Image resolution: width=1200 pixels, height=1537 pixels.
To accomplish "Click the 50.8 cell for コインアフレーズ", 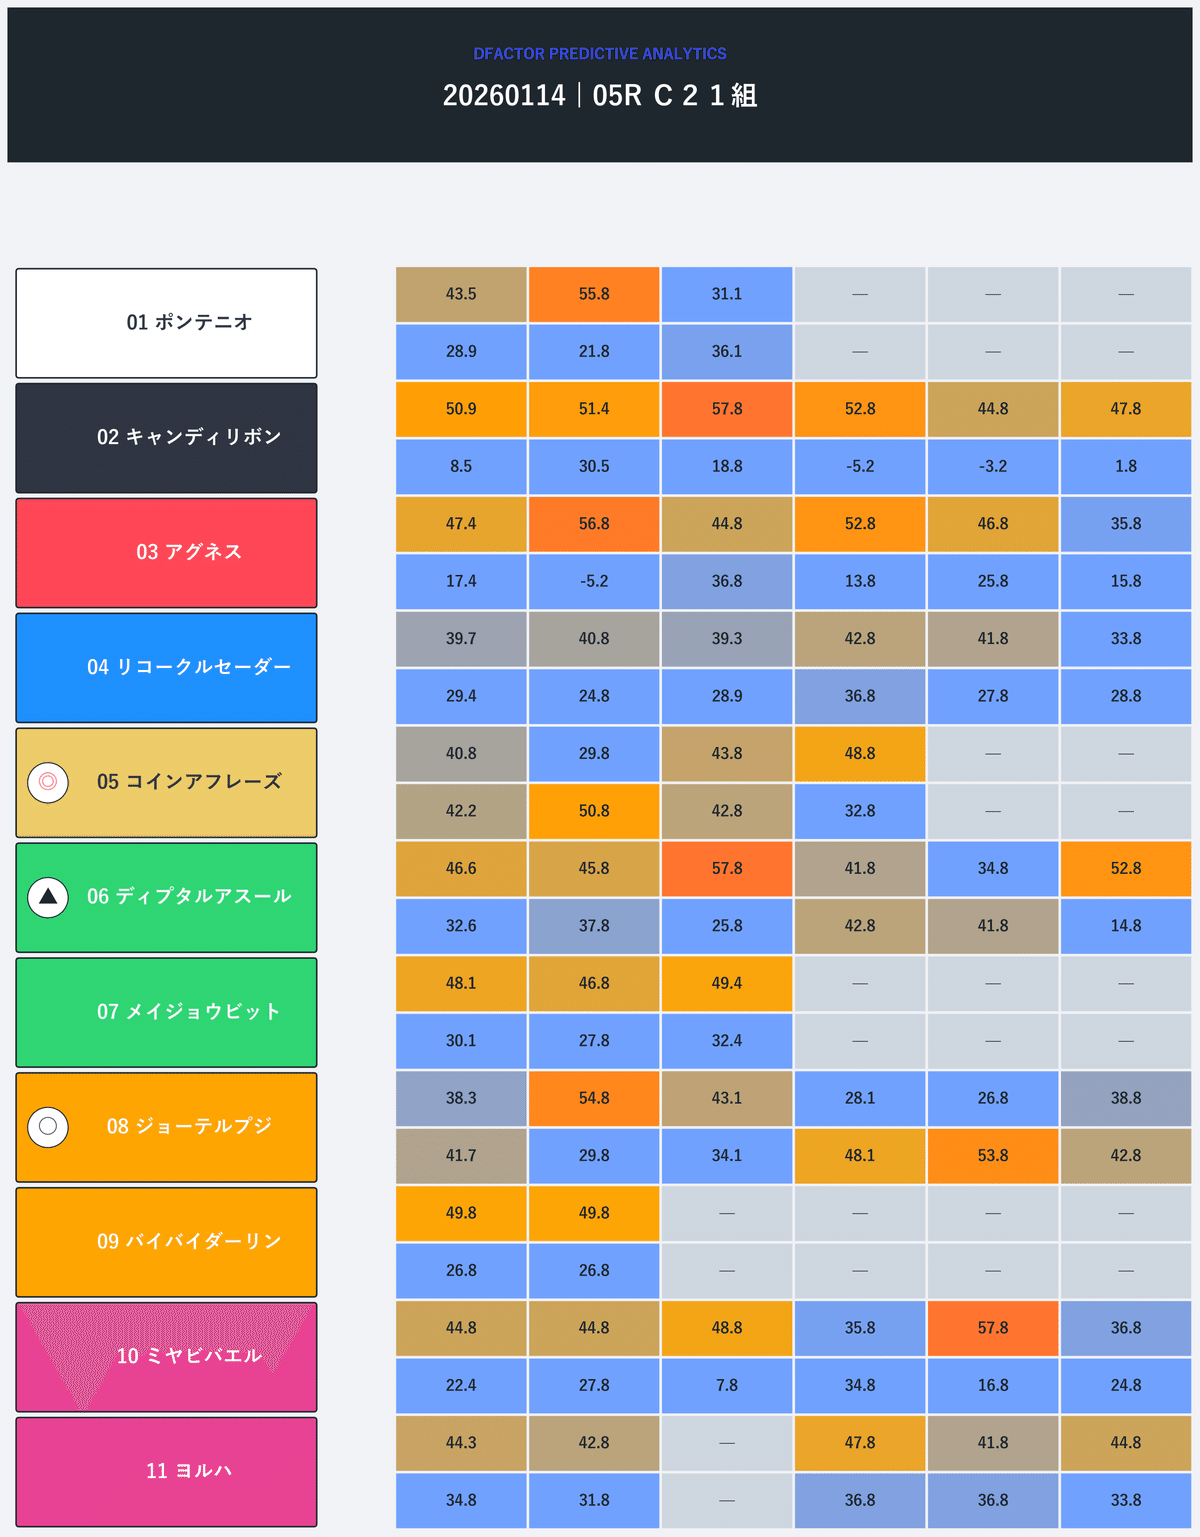I will tap(594, 811).
